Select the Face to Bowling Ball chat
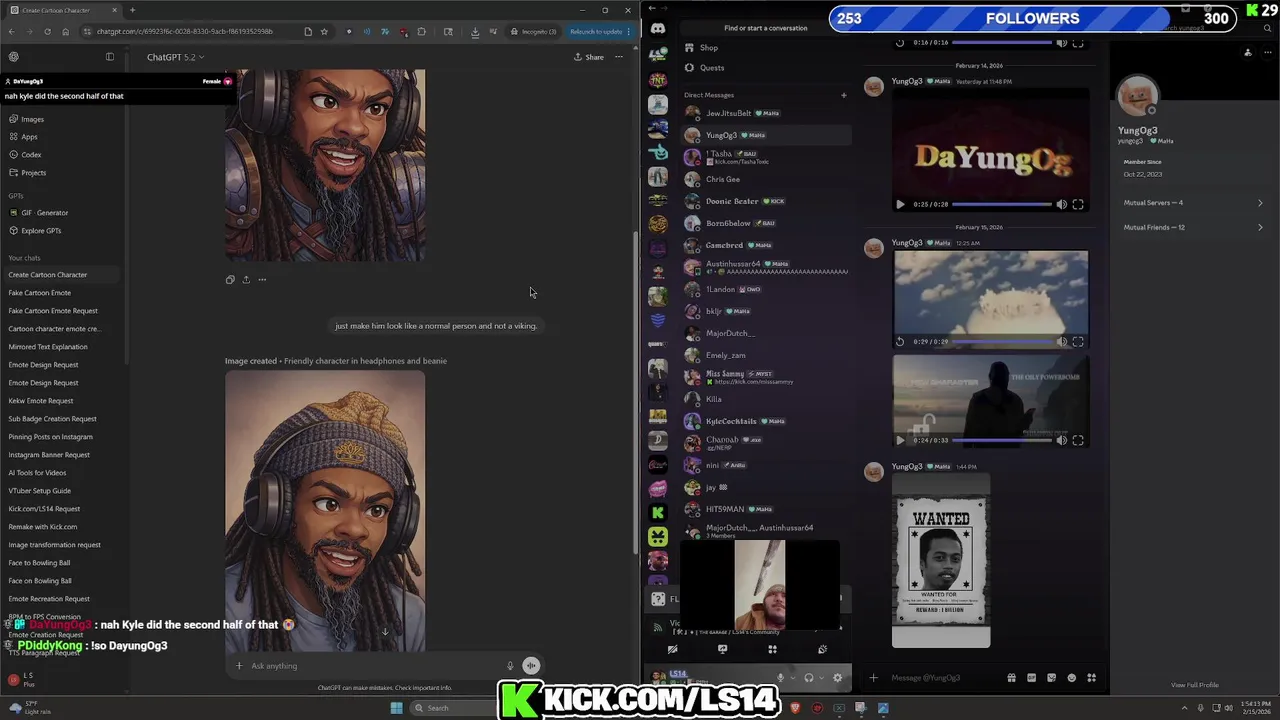Screen dimensions: 1280x720 pyautogui.click(x=64, y=563)
